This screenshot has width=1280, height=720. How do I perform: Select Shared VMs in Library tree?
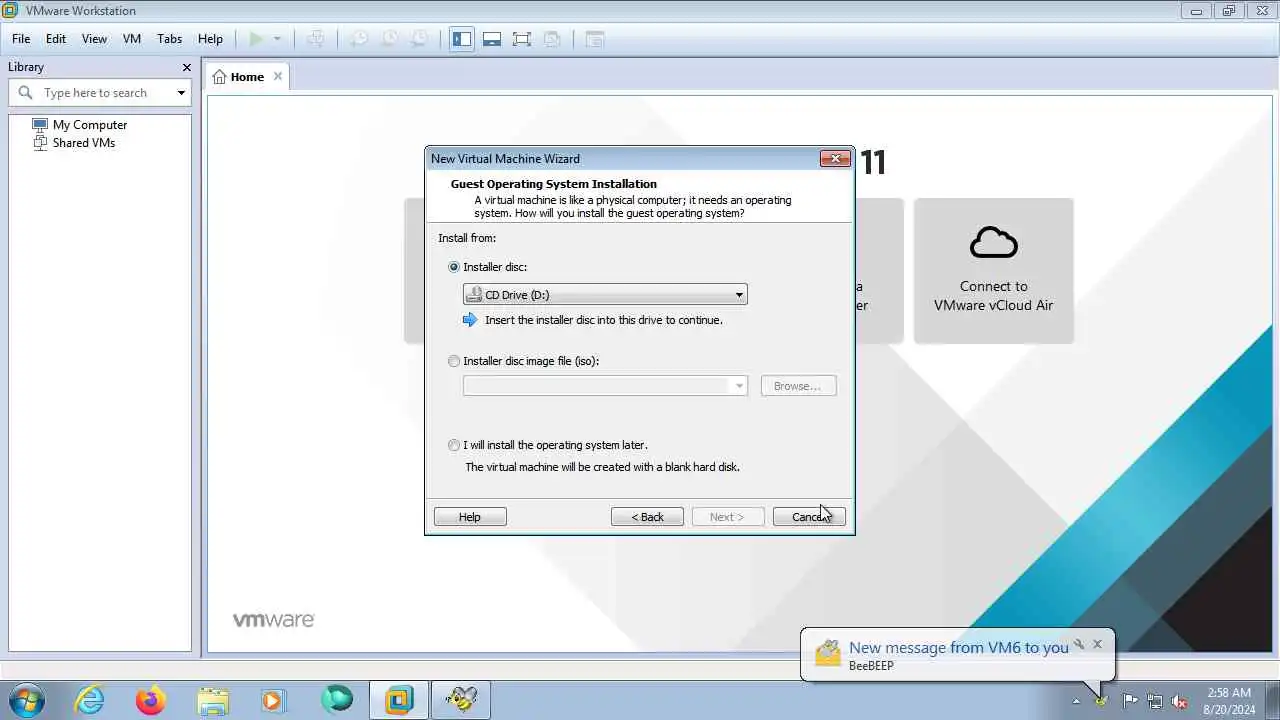[84, 143]
